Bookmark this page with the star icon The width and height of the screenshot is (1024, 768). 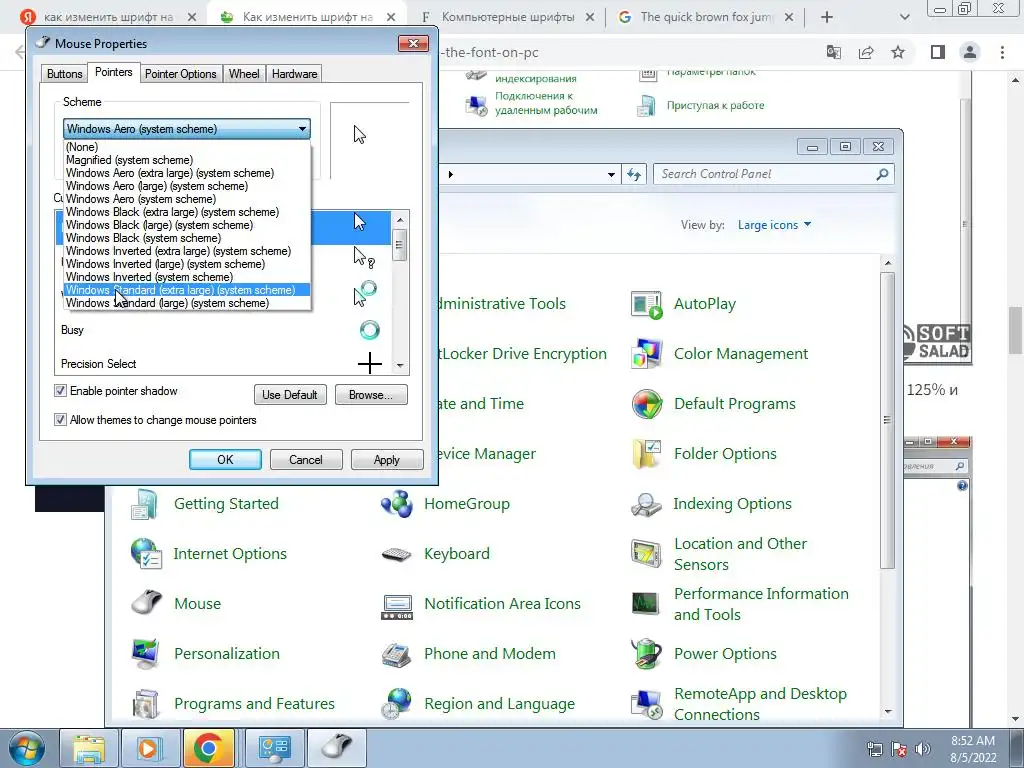pos(898,52)
